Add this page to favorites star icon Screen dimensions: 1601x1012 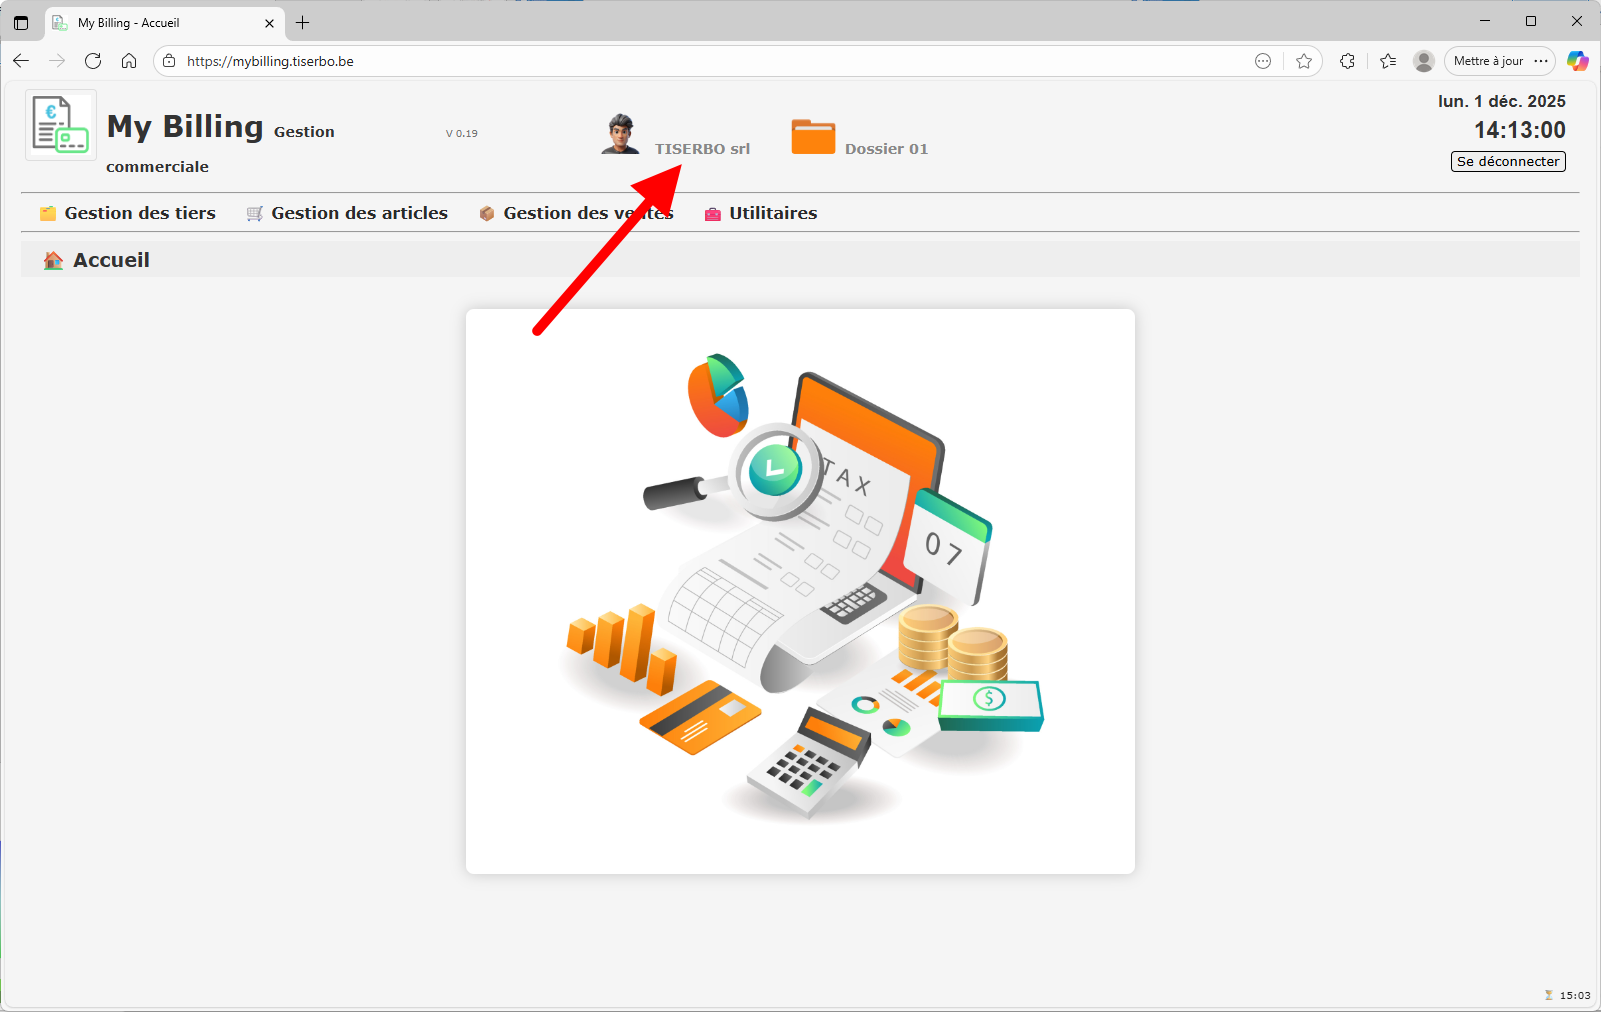1304,61
